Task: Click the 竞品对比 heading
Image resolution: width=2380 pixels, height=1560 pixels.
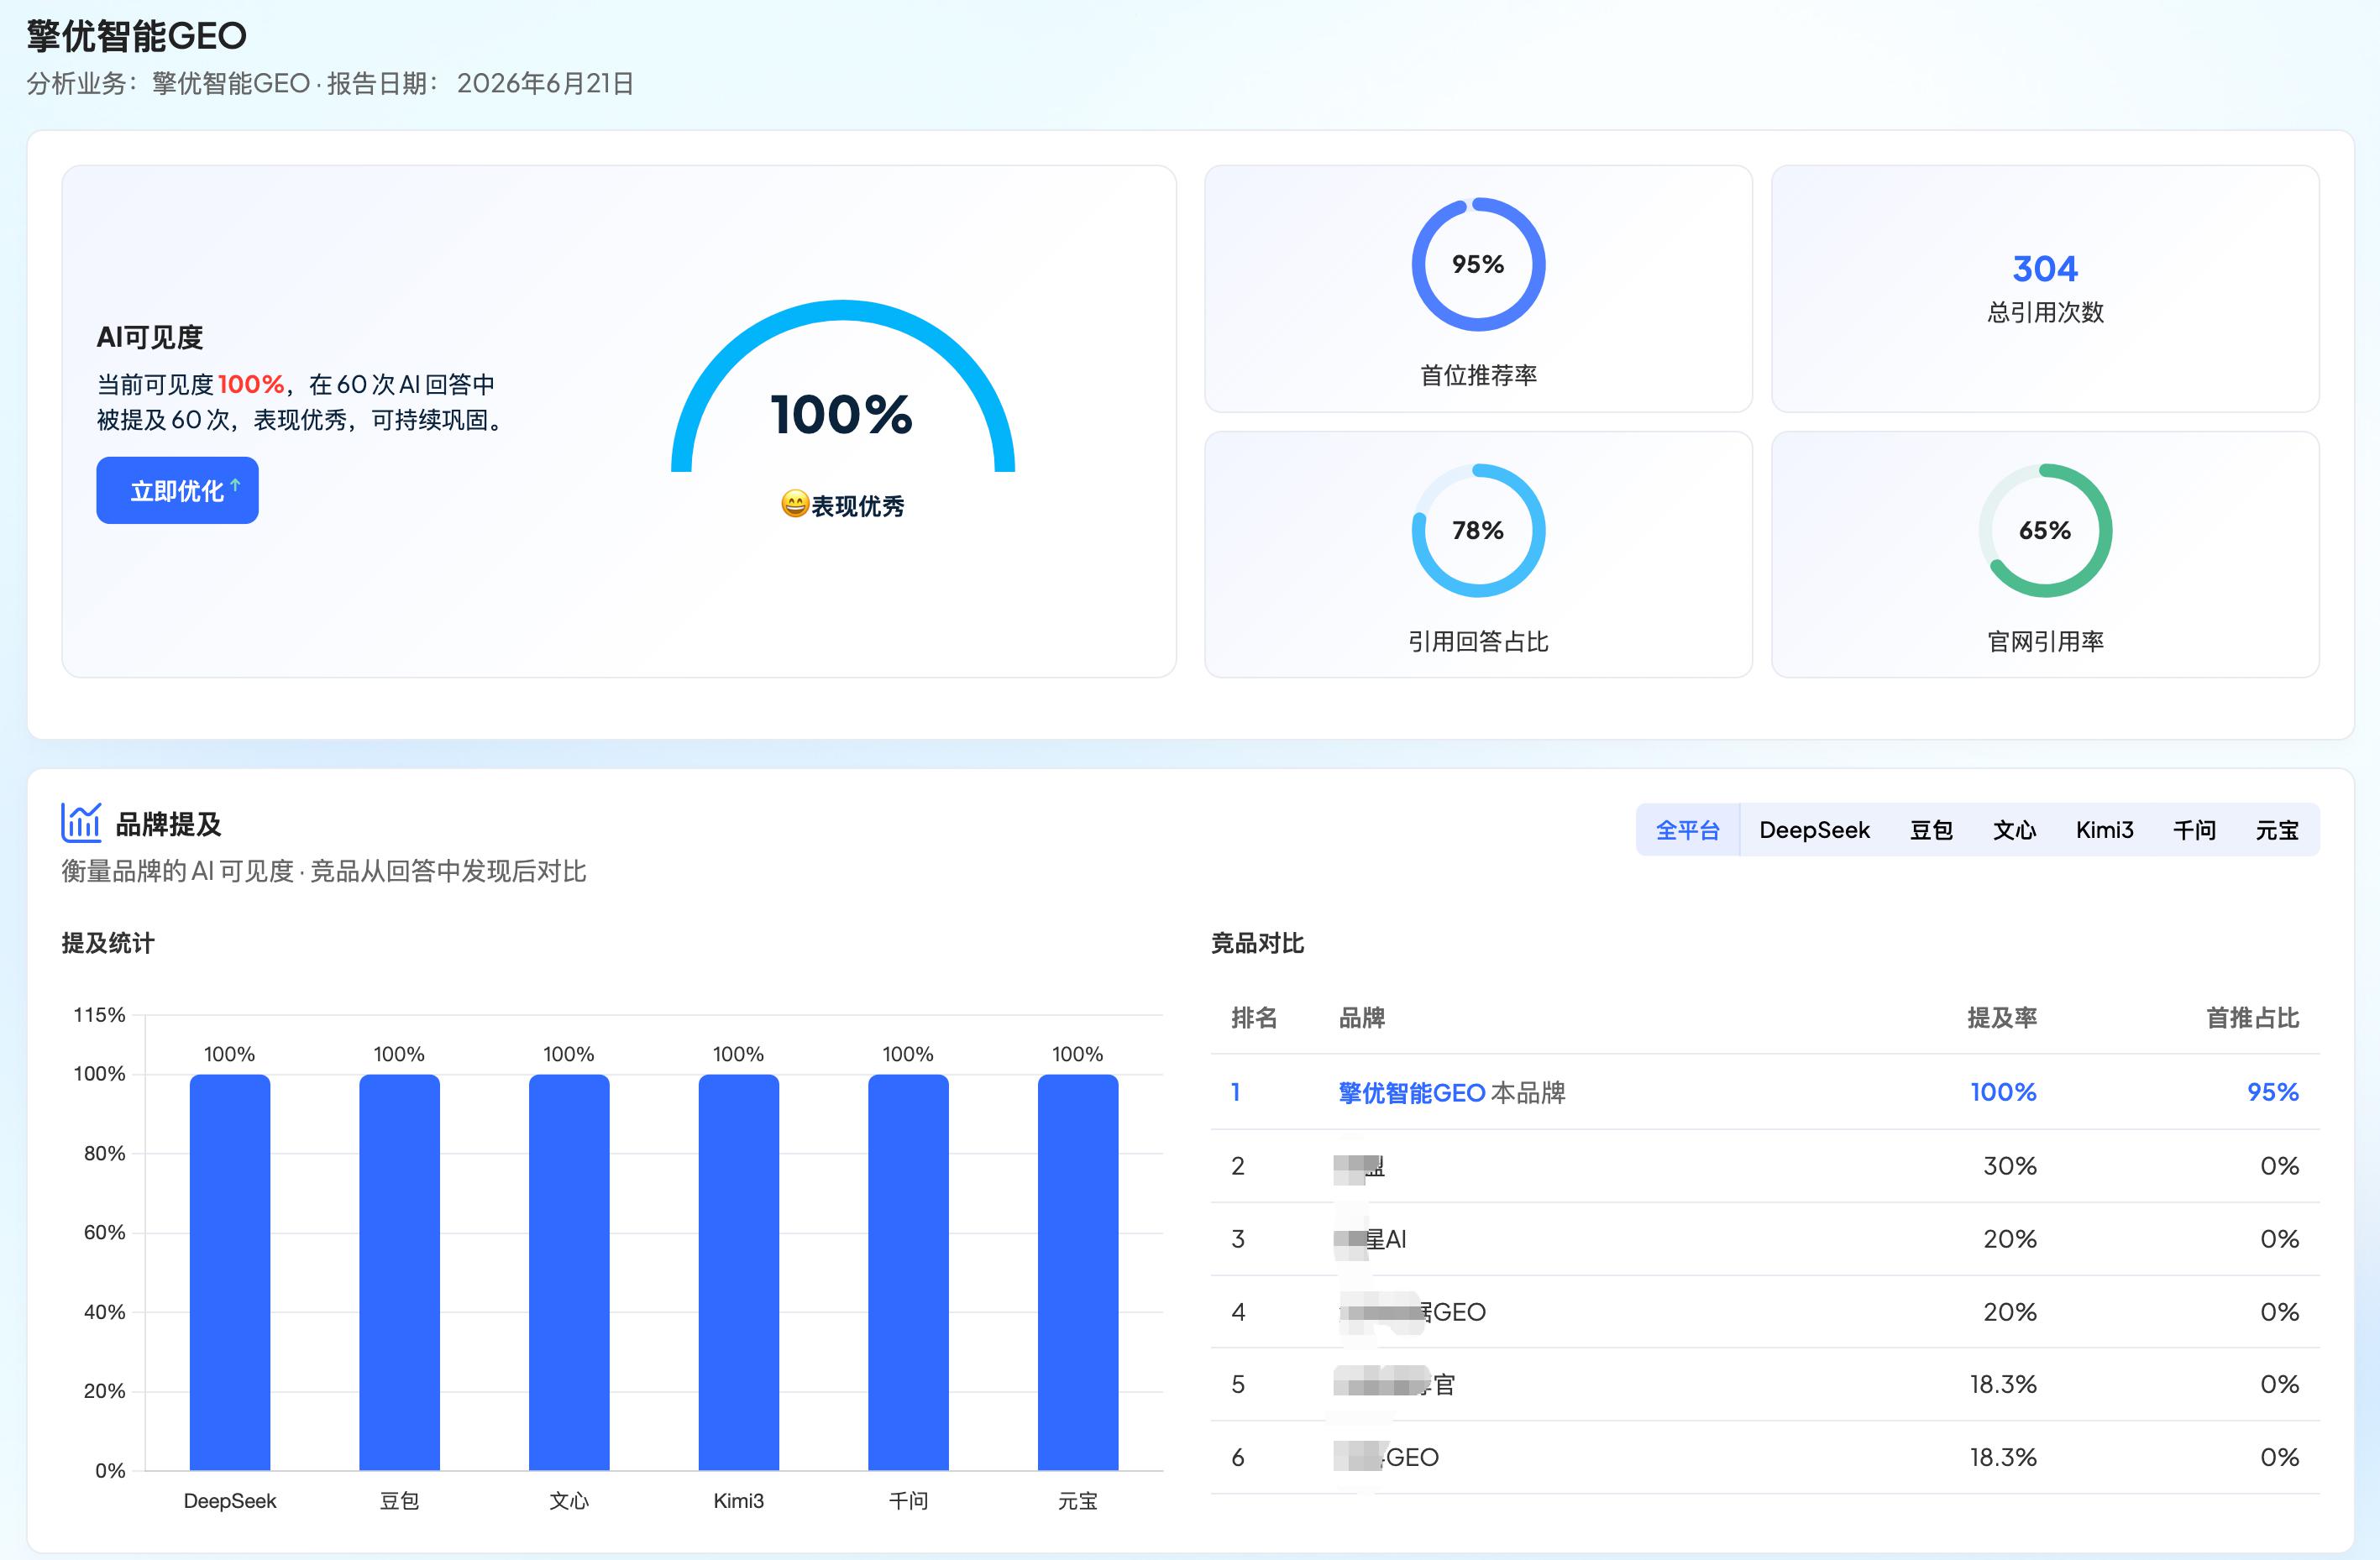Action: [x=1257, y=943]
